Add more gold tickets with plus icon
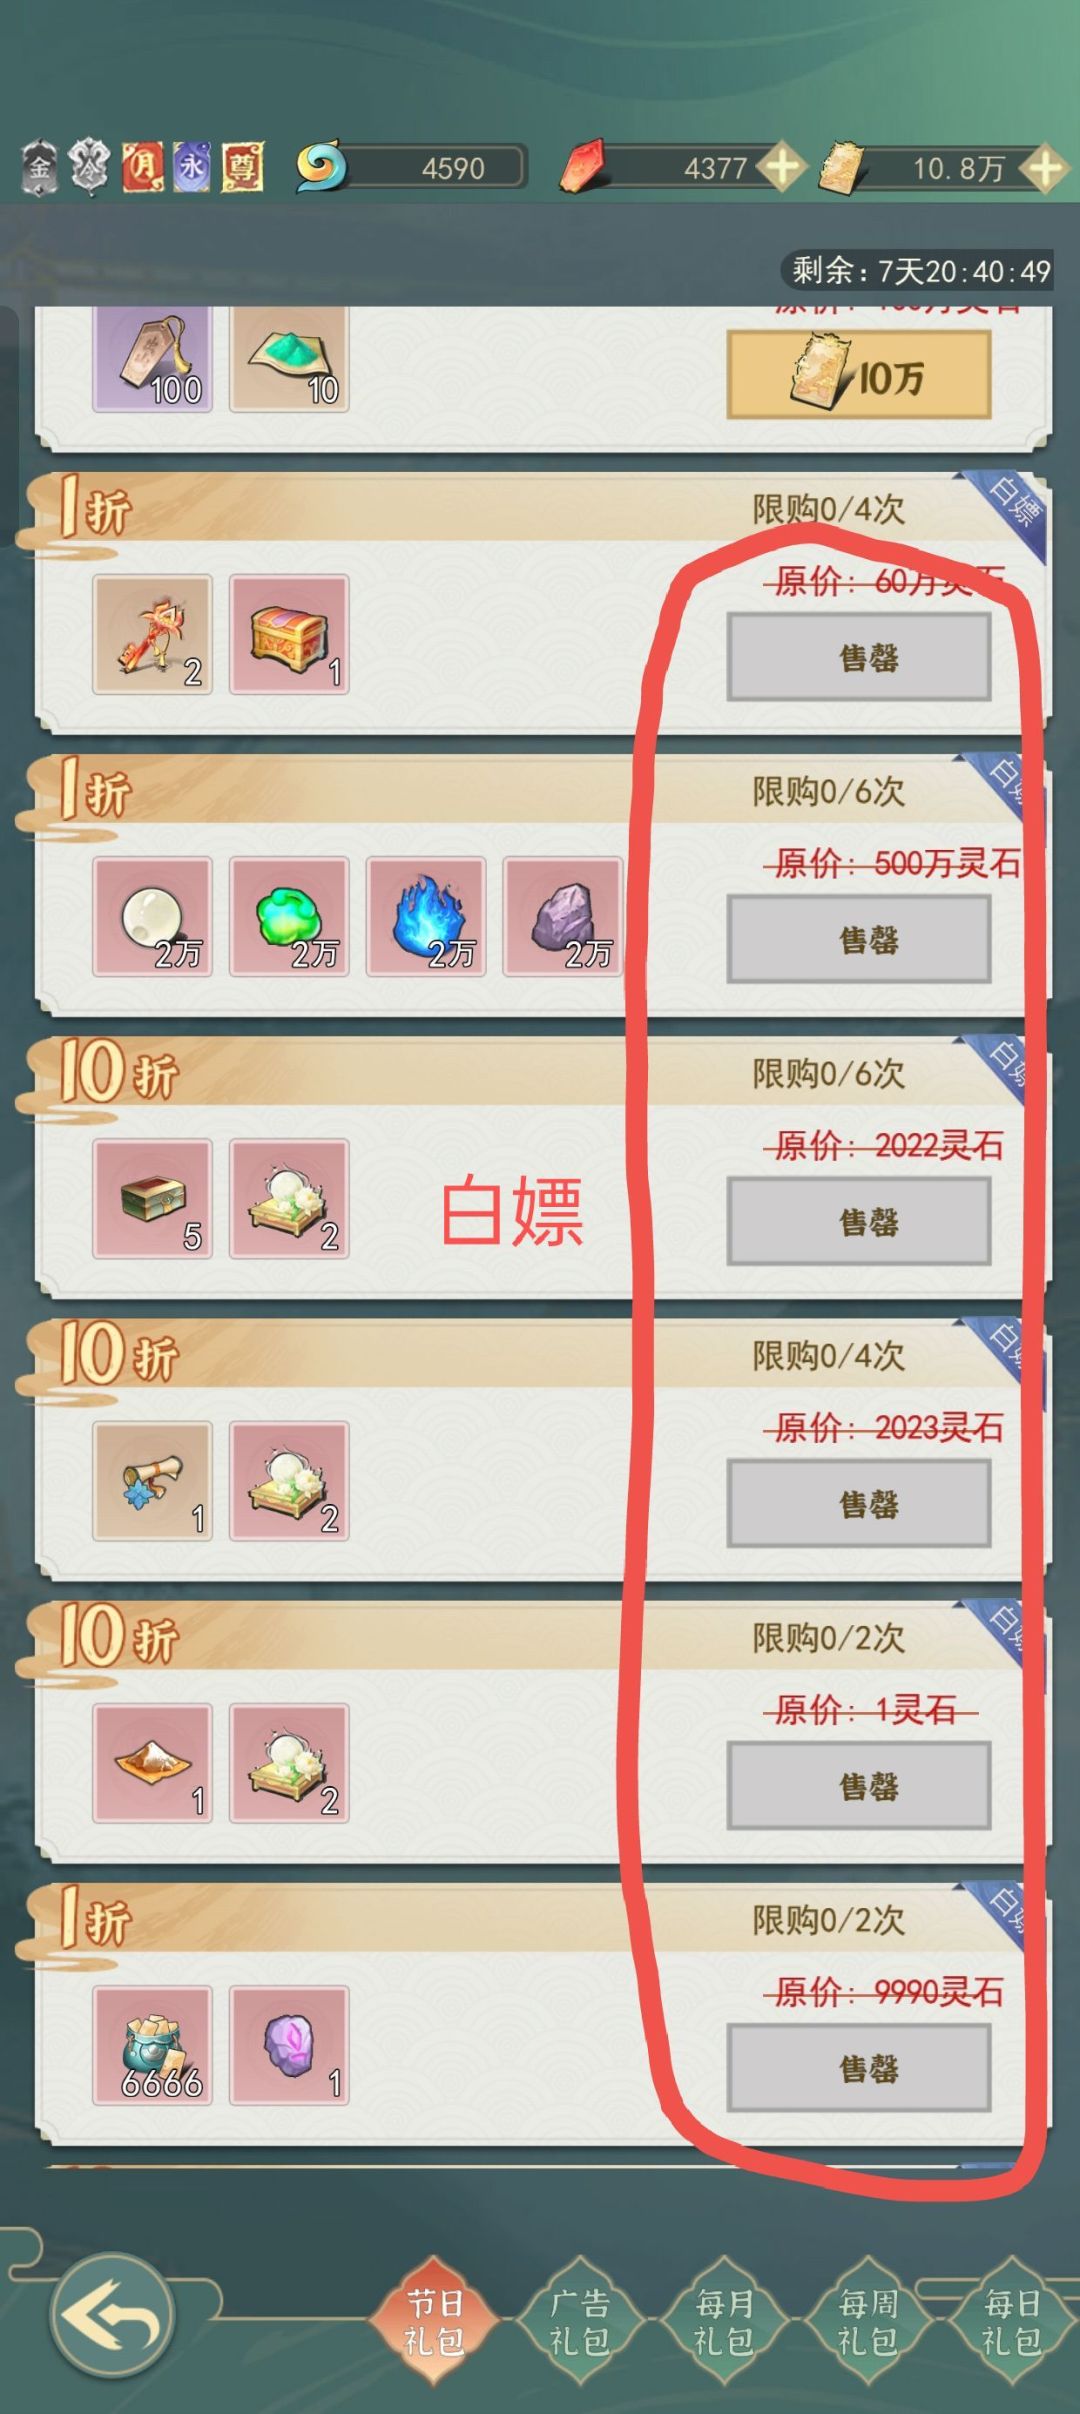1080x2414 pixels. click(1044, 167)
